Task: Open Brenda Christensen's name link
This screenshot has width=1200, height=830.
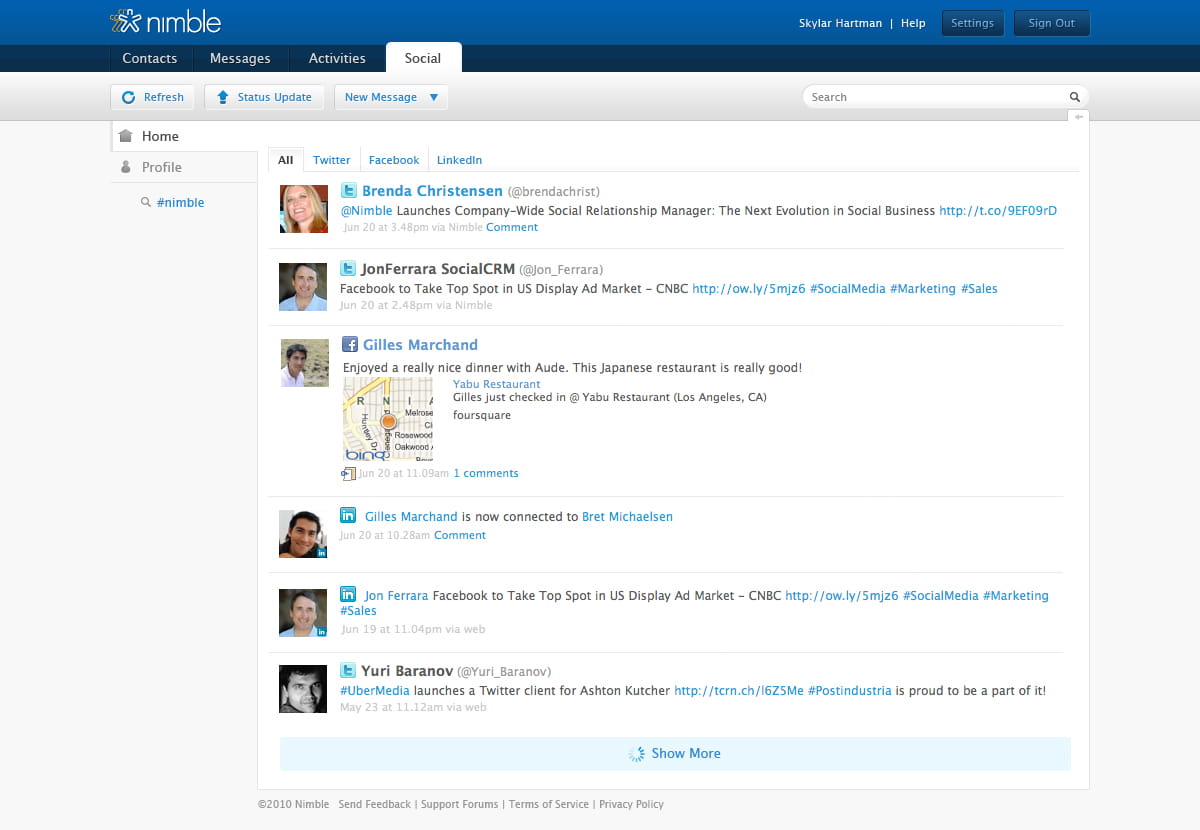Action: [x=432, y=190]
